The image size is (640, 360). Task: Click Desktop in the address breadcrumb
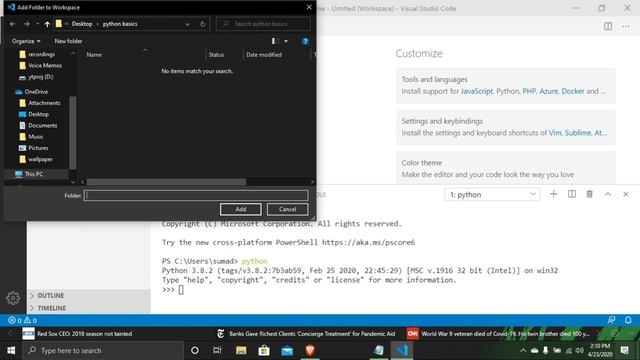pyautogui.click(x=82, y=24)
